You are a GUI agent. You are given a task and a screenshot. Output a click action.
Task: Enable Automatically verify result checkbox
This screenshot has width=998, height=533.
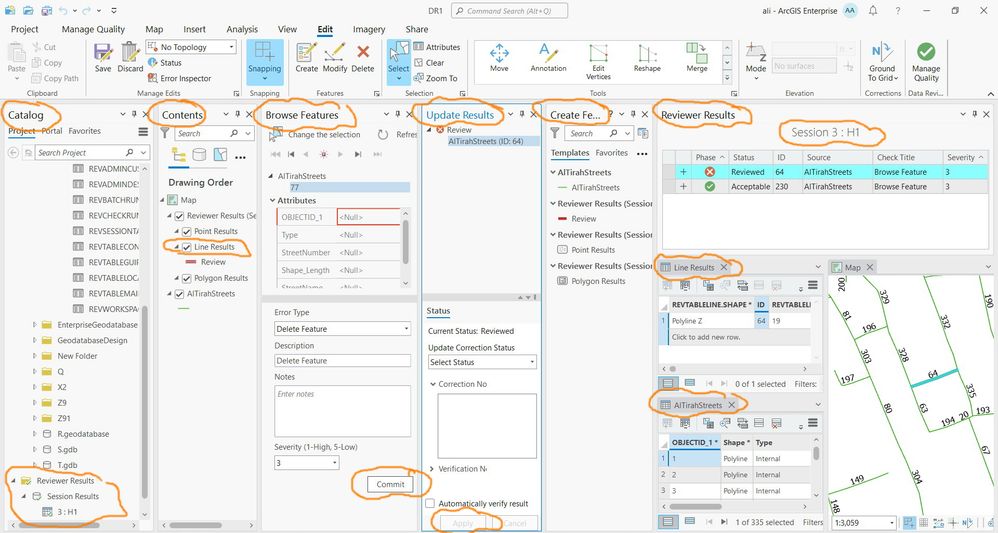tap(431, 504)
